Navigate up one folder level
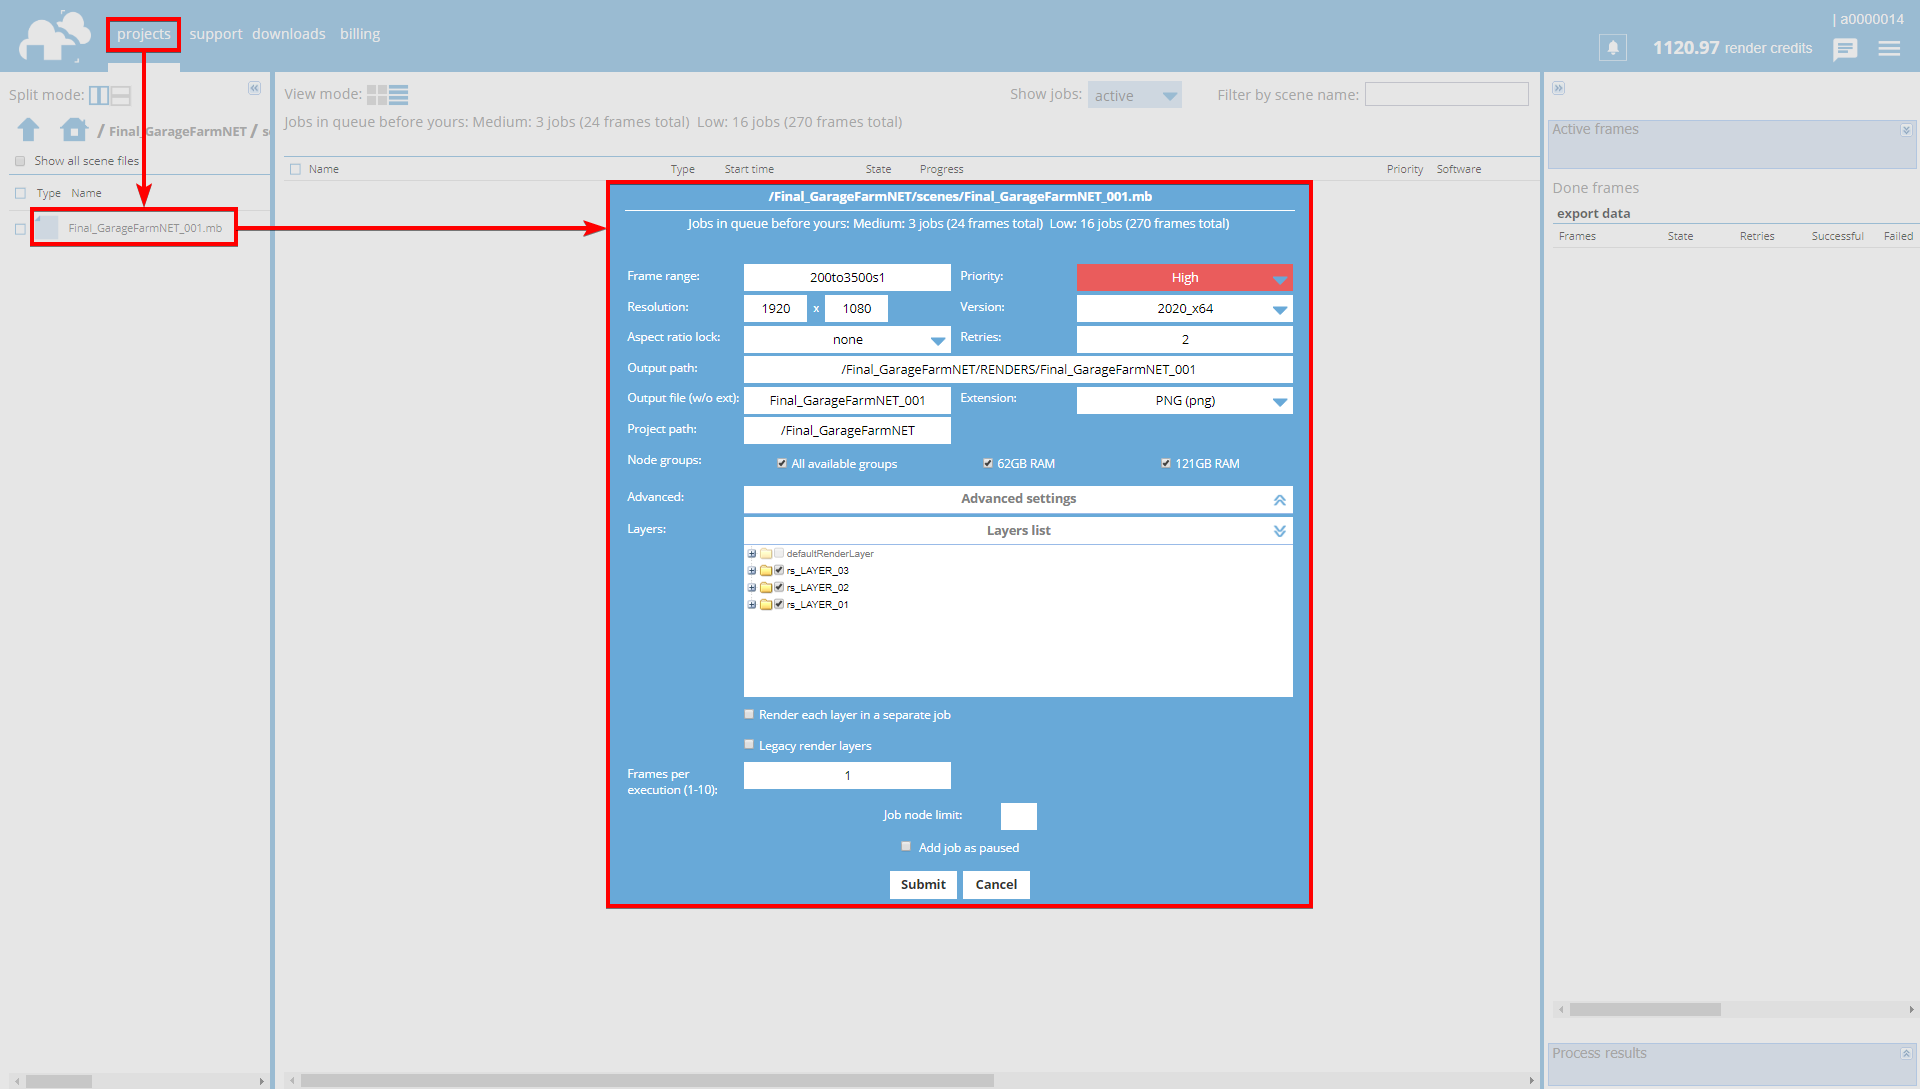The image size is (1920, 1089). click(x=28, y=130)
